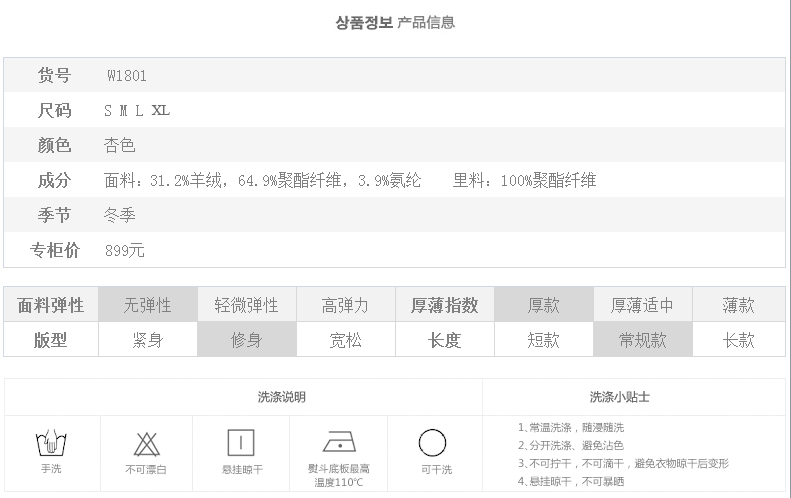Click the 尺码 label
This screenshot has width=791, height=498.
[54, 110]
